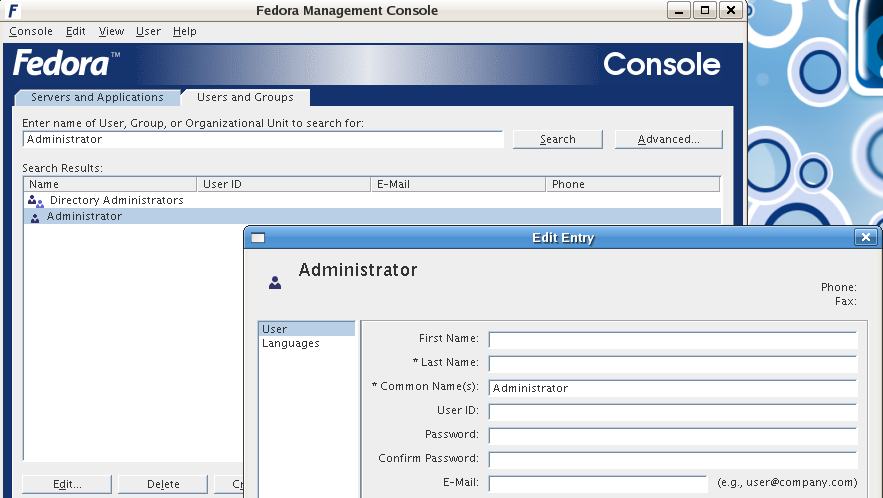Open Advanced search options
Viewport: 883px width, 498px height.
pos(668,139)
